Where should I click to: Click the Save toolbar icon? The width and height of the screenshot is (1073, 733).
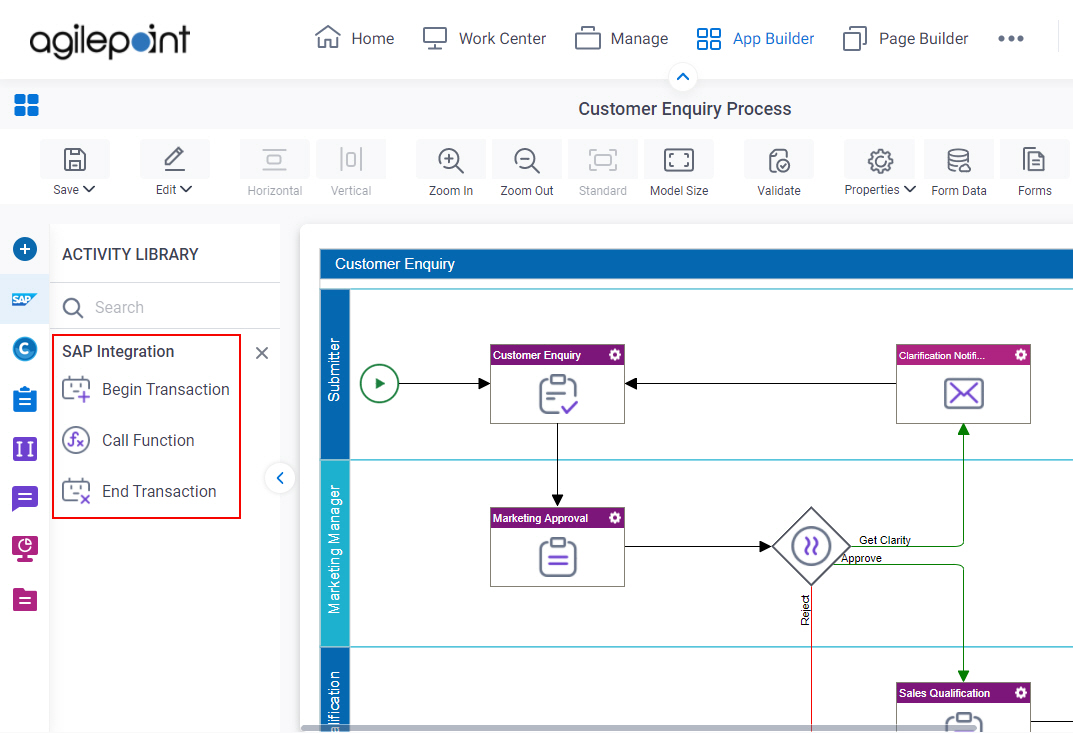75,159
